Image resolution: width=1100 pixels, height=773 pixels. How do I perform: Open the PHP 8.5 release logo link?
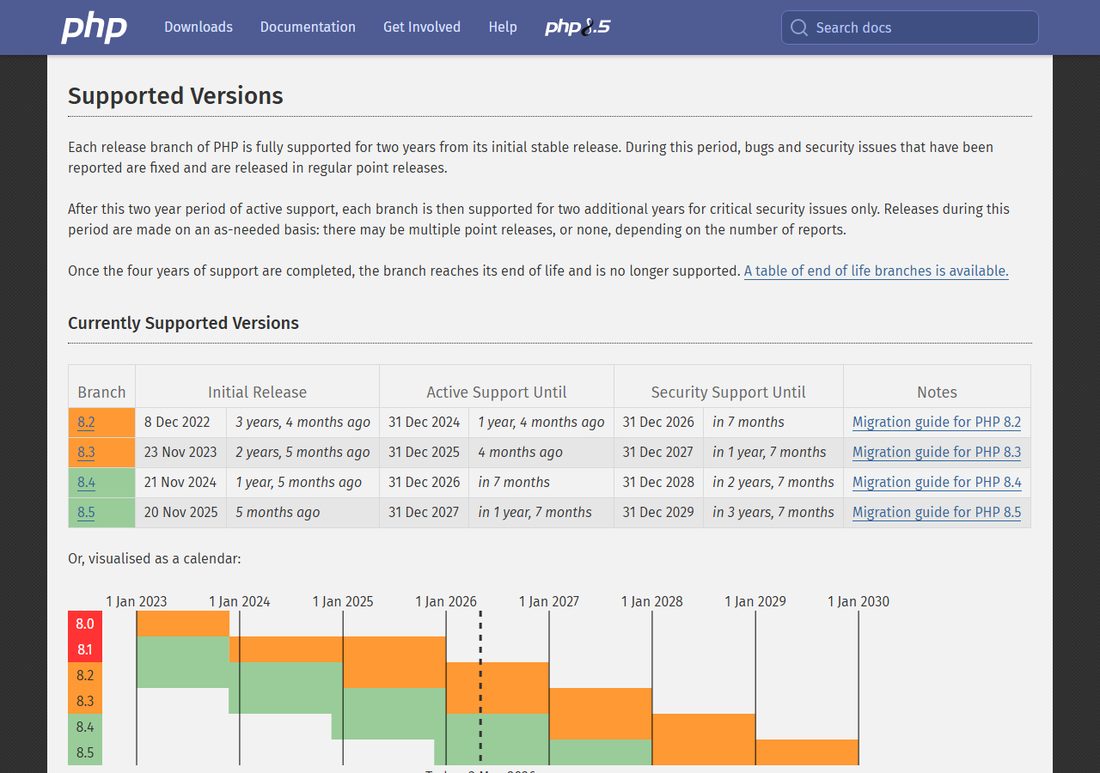pos(577,27)
